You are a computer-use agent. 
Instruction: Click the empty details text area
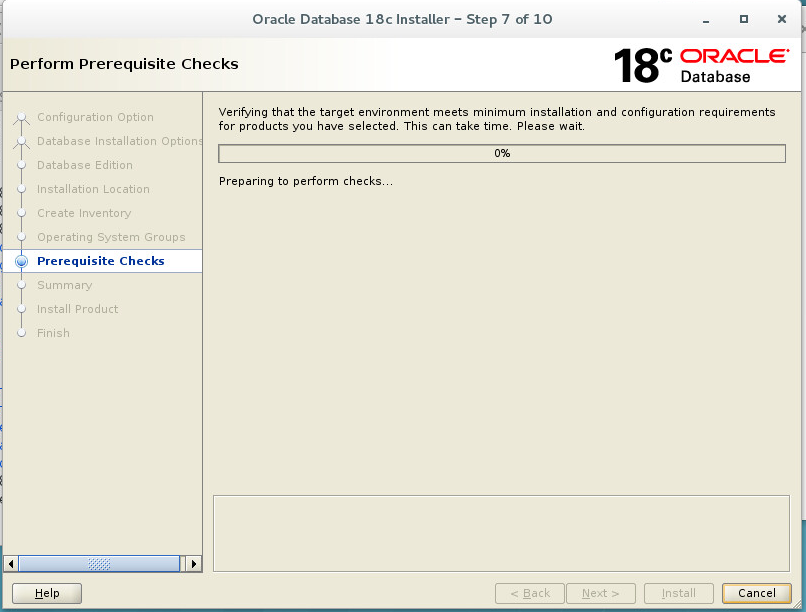pos(501,533)
